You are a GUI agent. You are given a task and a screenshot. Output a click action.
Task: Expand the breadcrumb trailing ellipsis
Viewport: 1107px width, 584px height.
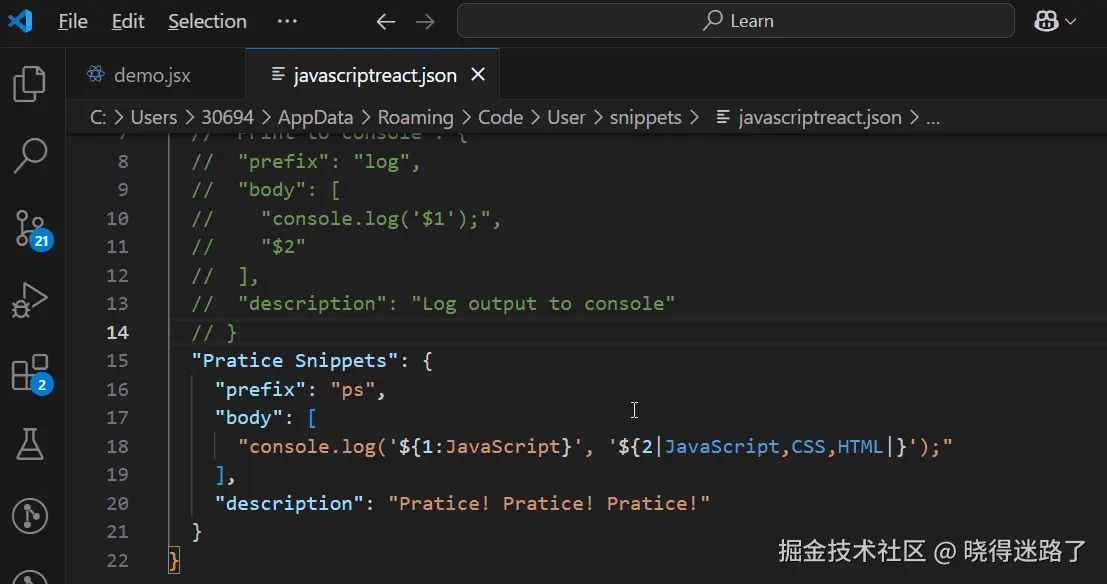point(933,117)
